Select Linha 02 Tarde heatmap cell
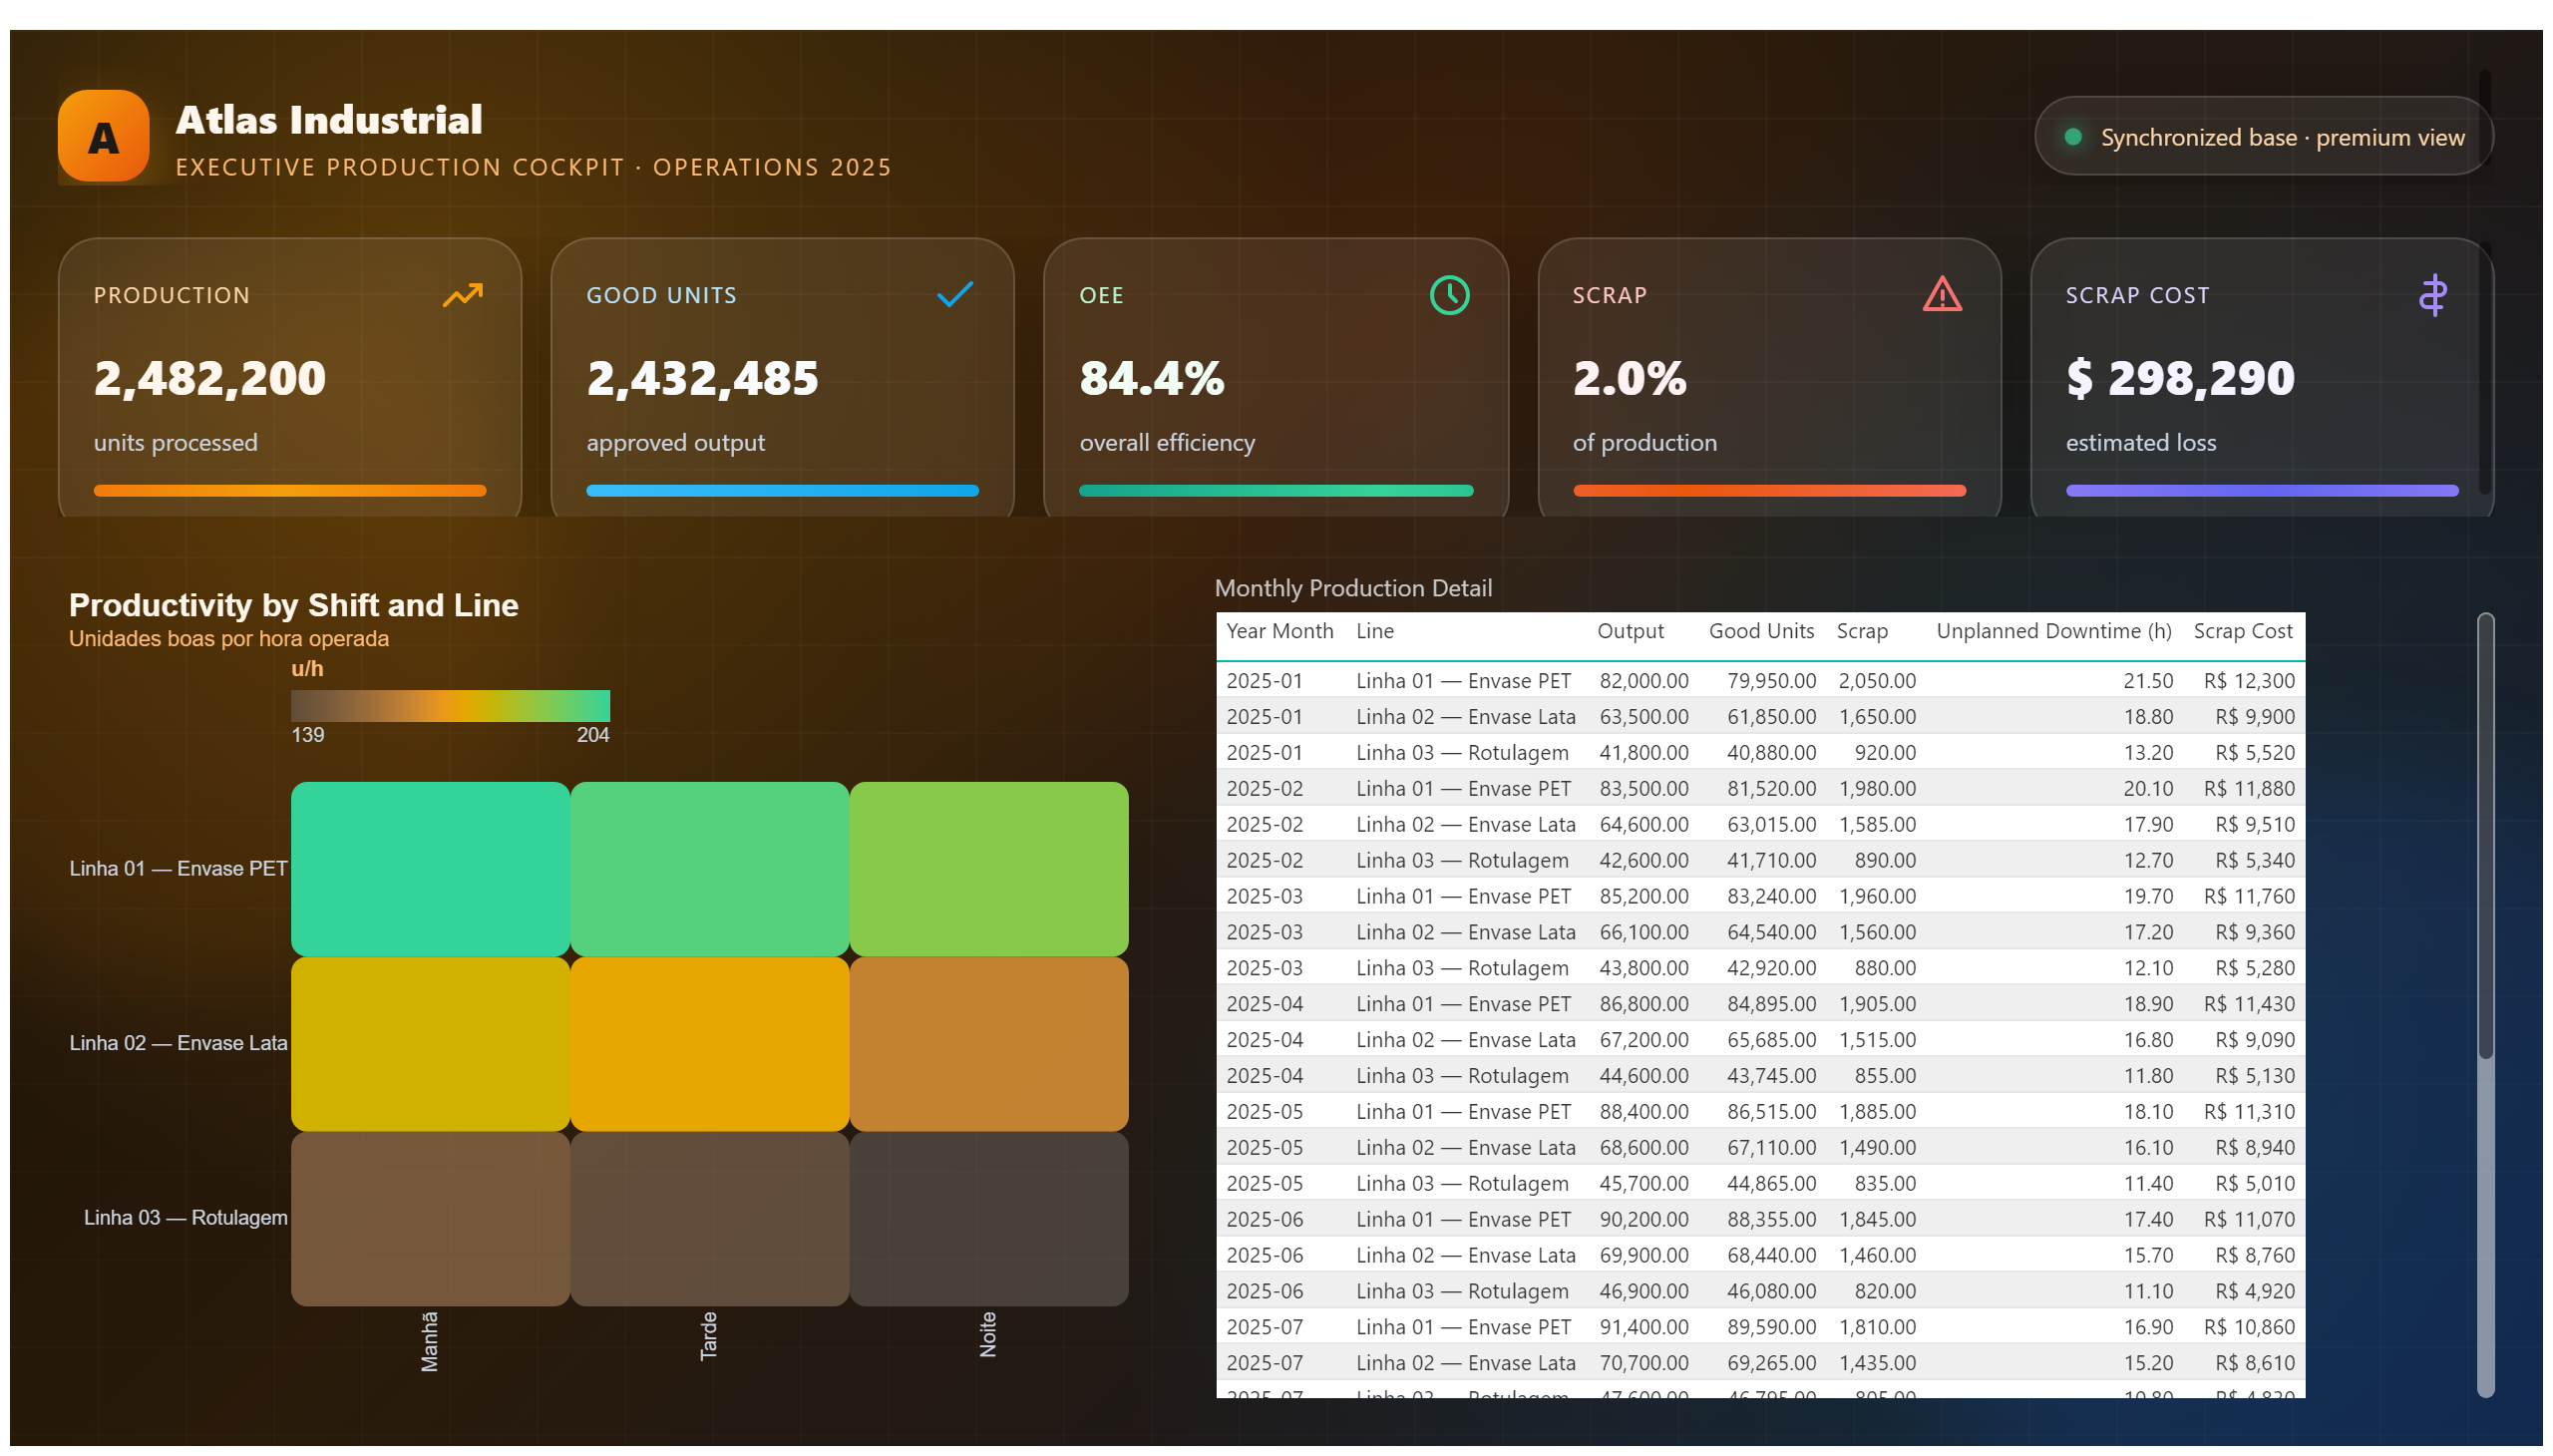The image size is (2553, 1456). pos(709,1044)
